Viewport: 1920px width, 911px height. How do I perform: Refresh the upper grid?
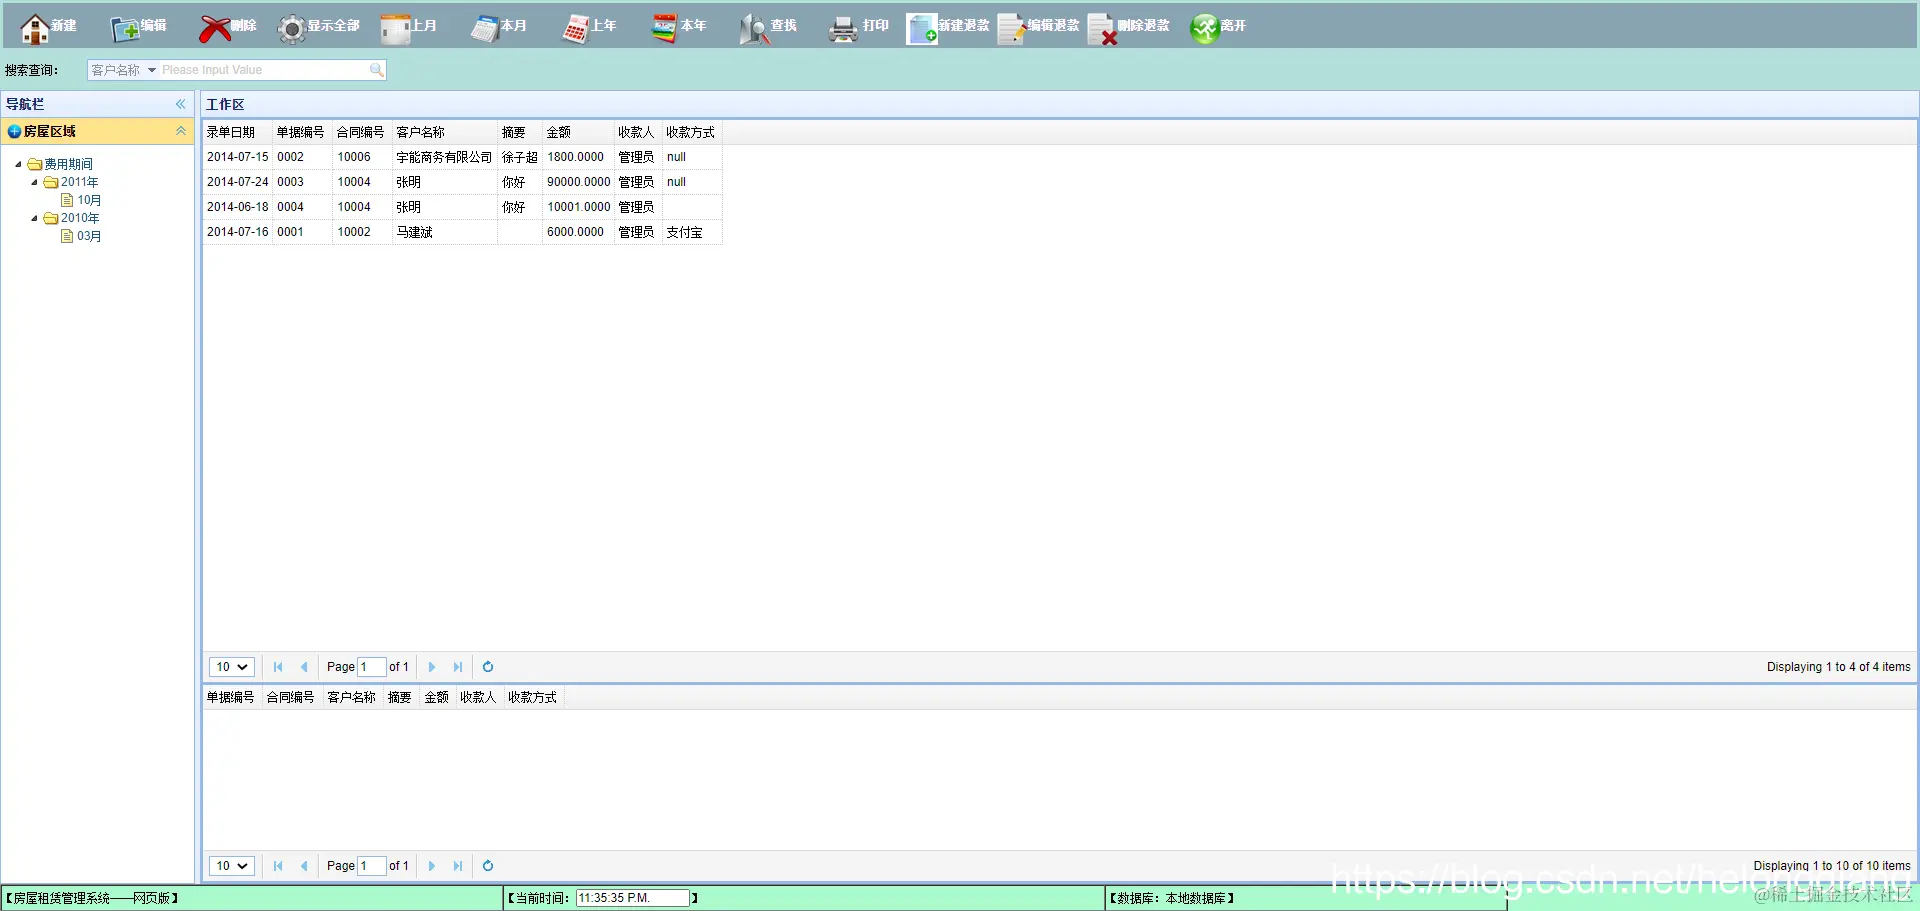[488, 667]
